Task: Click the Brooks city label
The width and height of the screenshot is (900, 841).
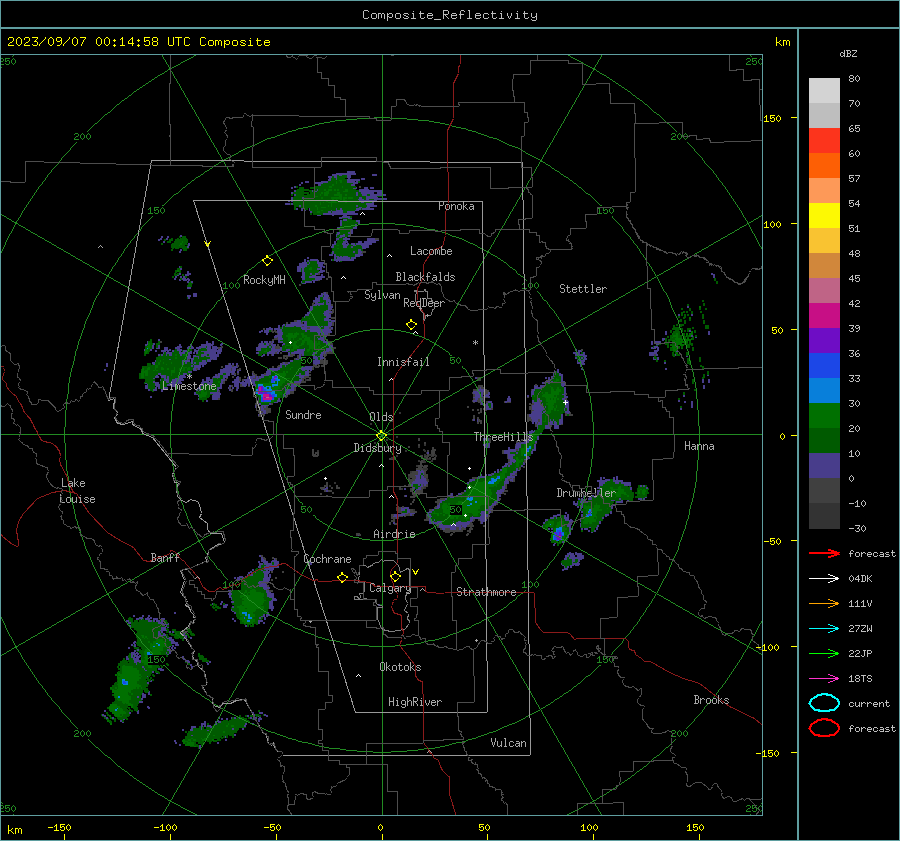Action: [711, 700]
